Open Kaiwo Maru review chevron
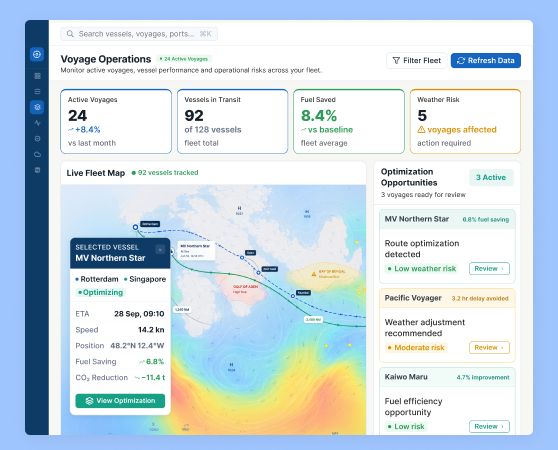Image resolution: width=558 pixels, height=450 pixels. pos(502,427)
